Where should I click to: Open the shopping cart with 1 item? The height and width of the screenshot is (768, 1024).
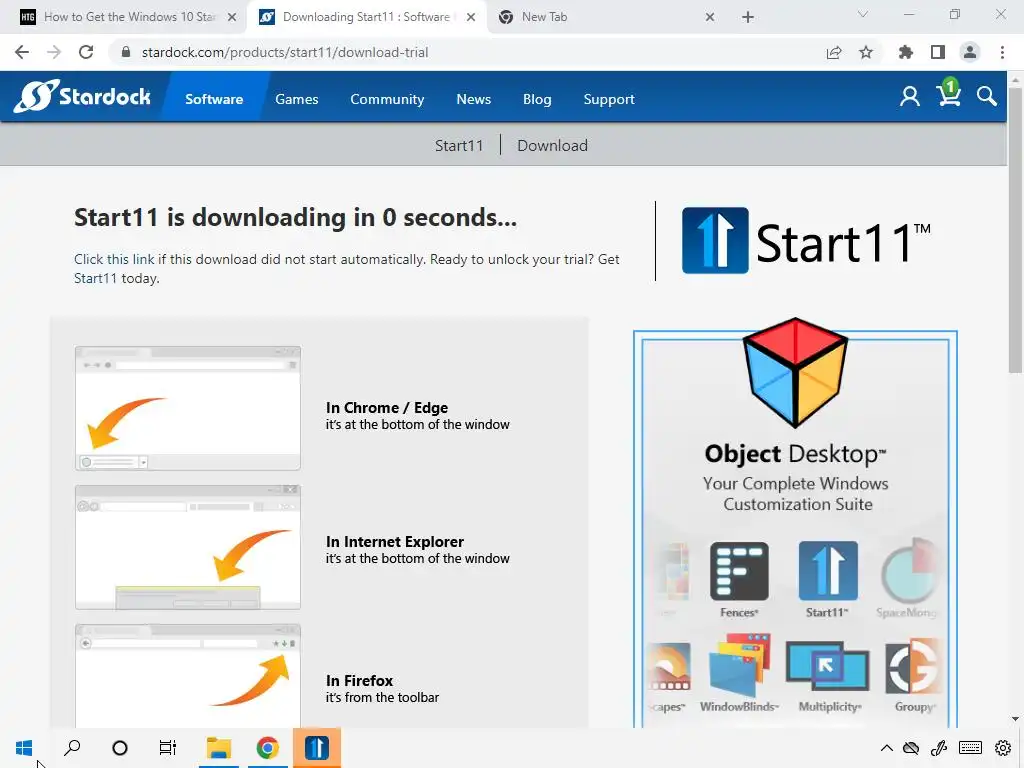[948, 93]
